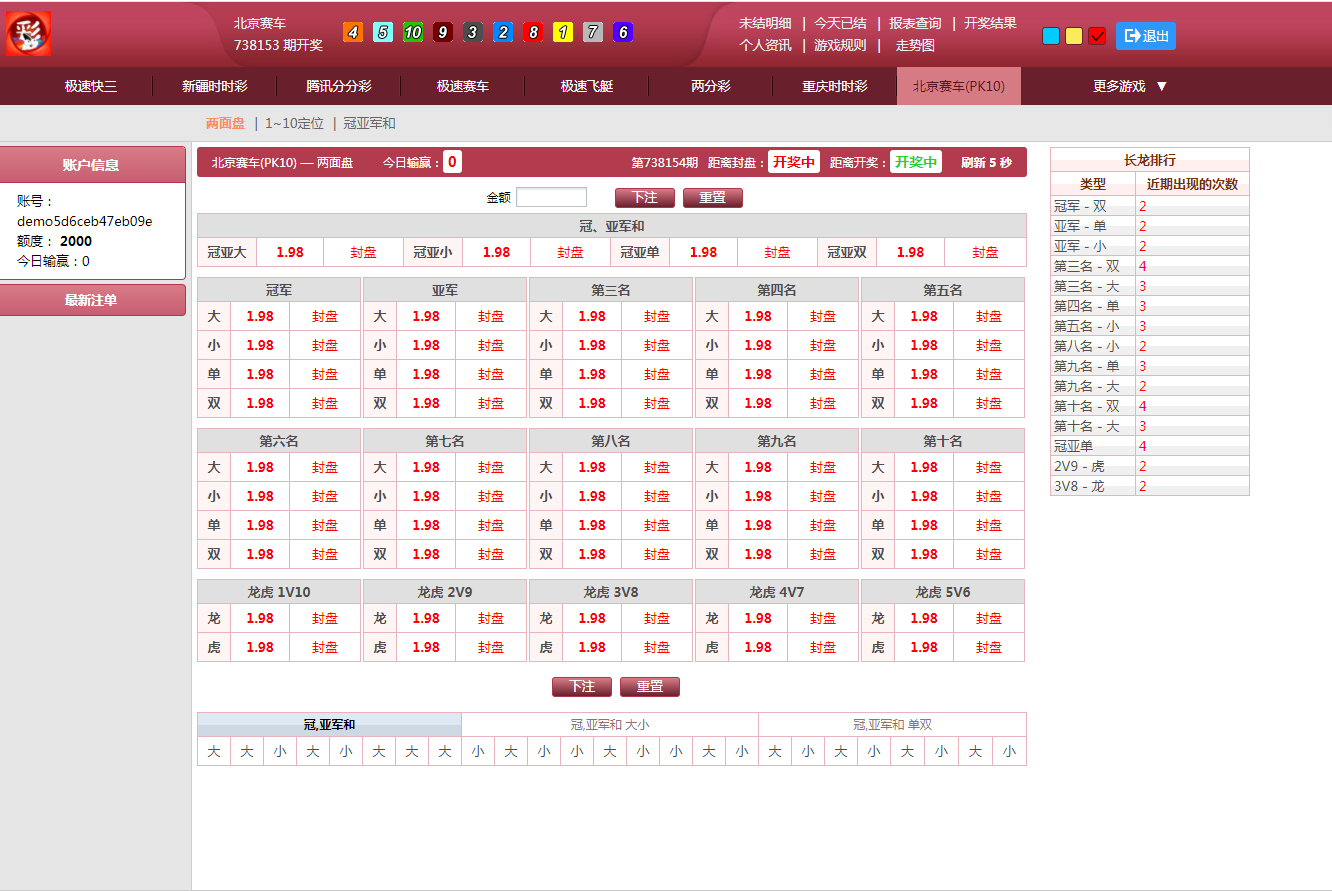Open the 1~10定位 sub-tab
This screenshot has width=1332, height=891.
tap(294, 123)
